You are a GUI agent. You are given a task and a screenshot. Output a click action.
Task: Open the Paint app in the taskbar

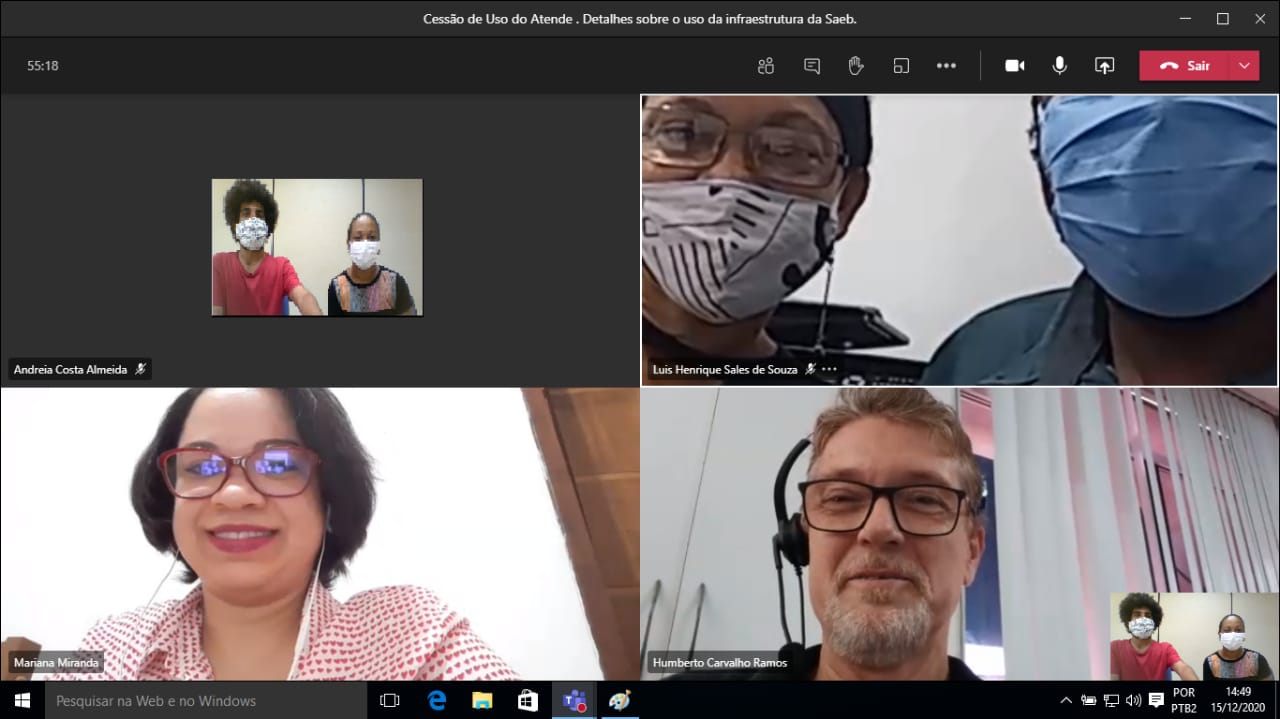[619, 700]
